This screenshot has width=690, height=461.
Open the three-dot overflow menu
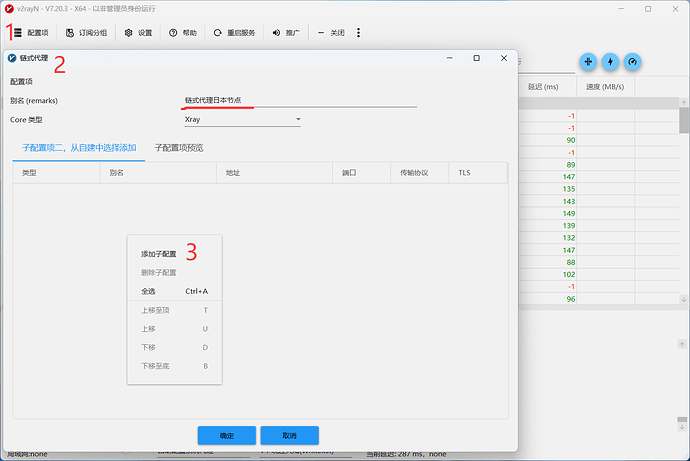click(358, 33)
